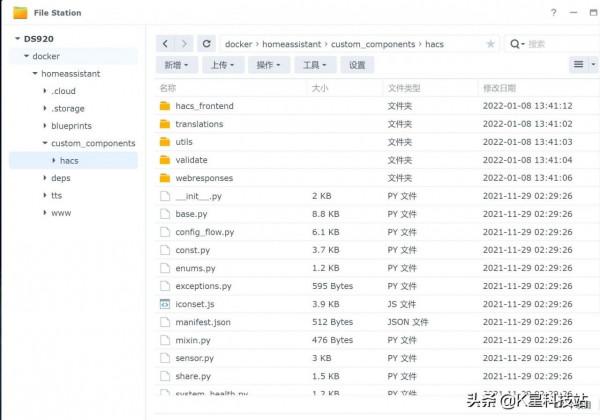Click the search magnifier icon
The image size is (600, 420).
pos(515,44)
